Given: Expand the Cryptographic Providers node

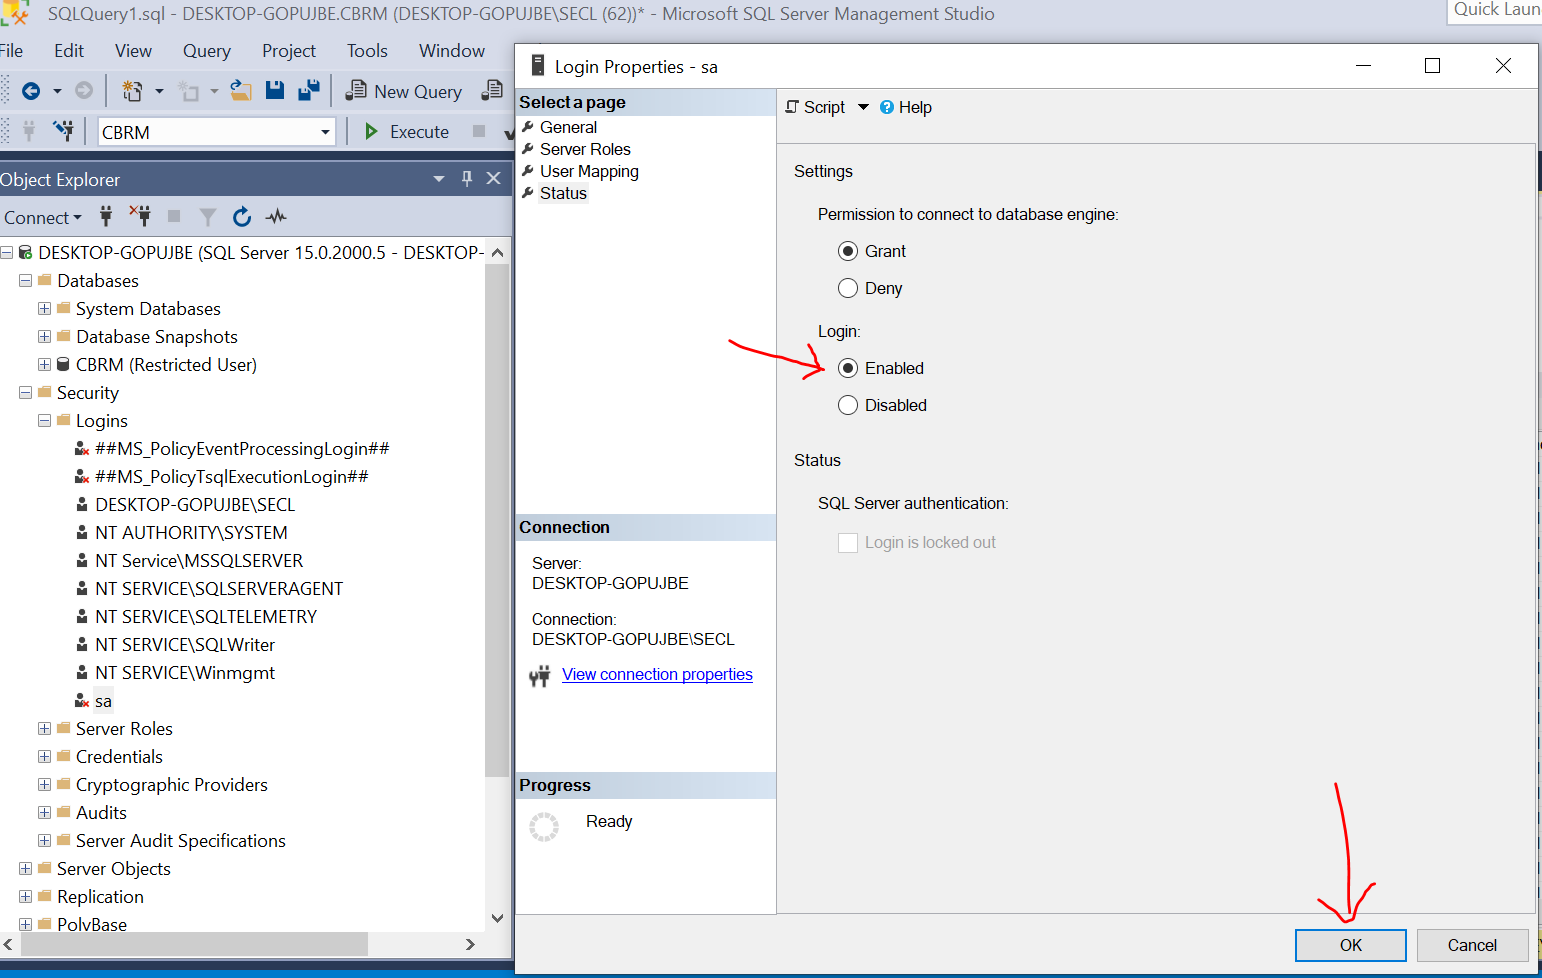Looking at the screenshot, I should [x=44, y=785].
